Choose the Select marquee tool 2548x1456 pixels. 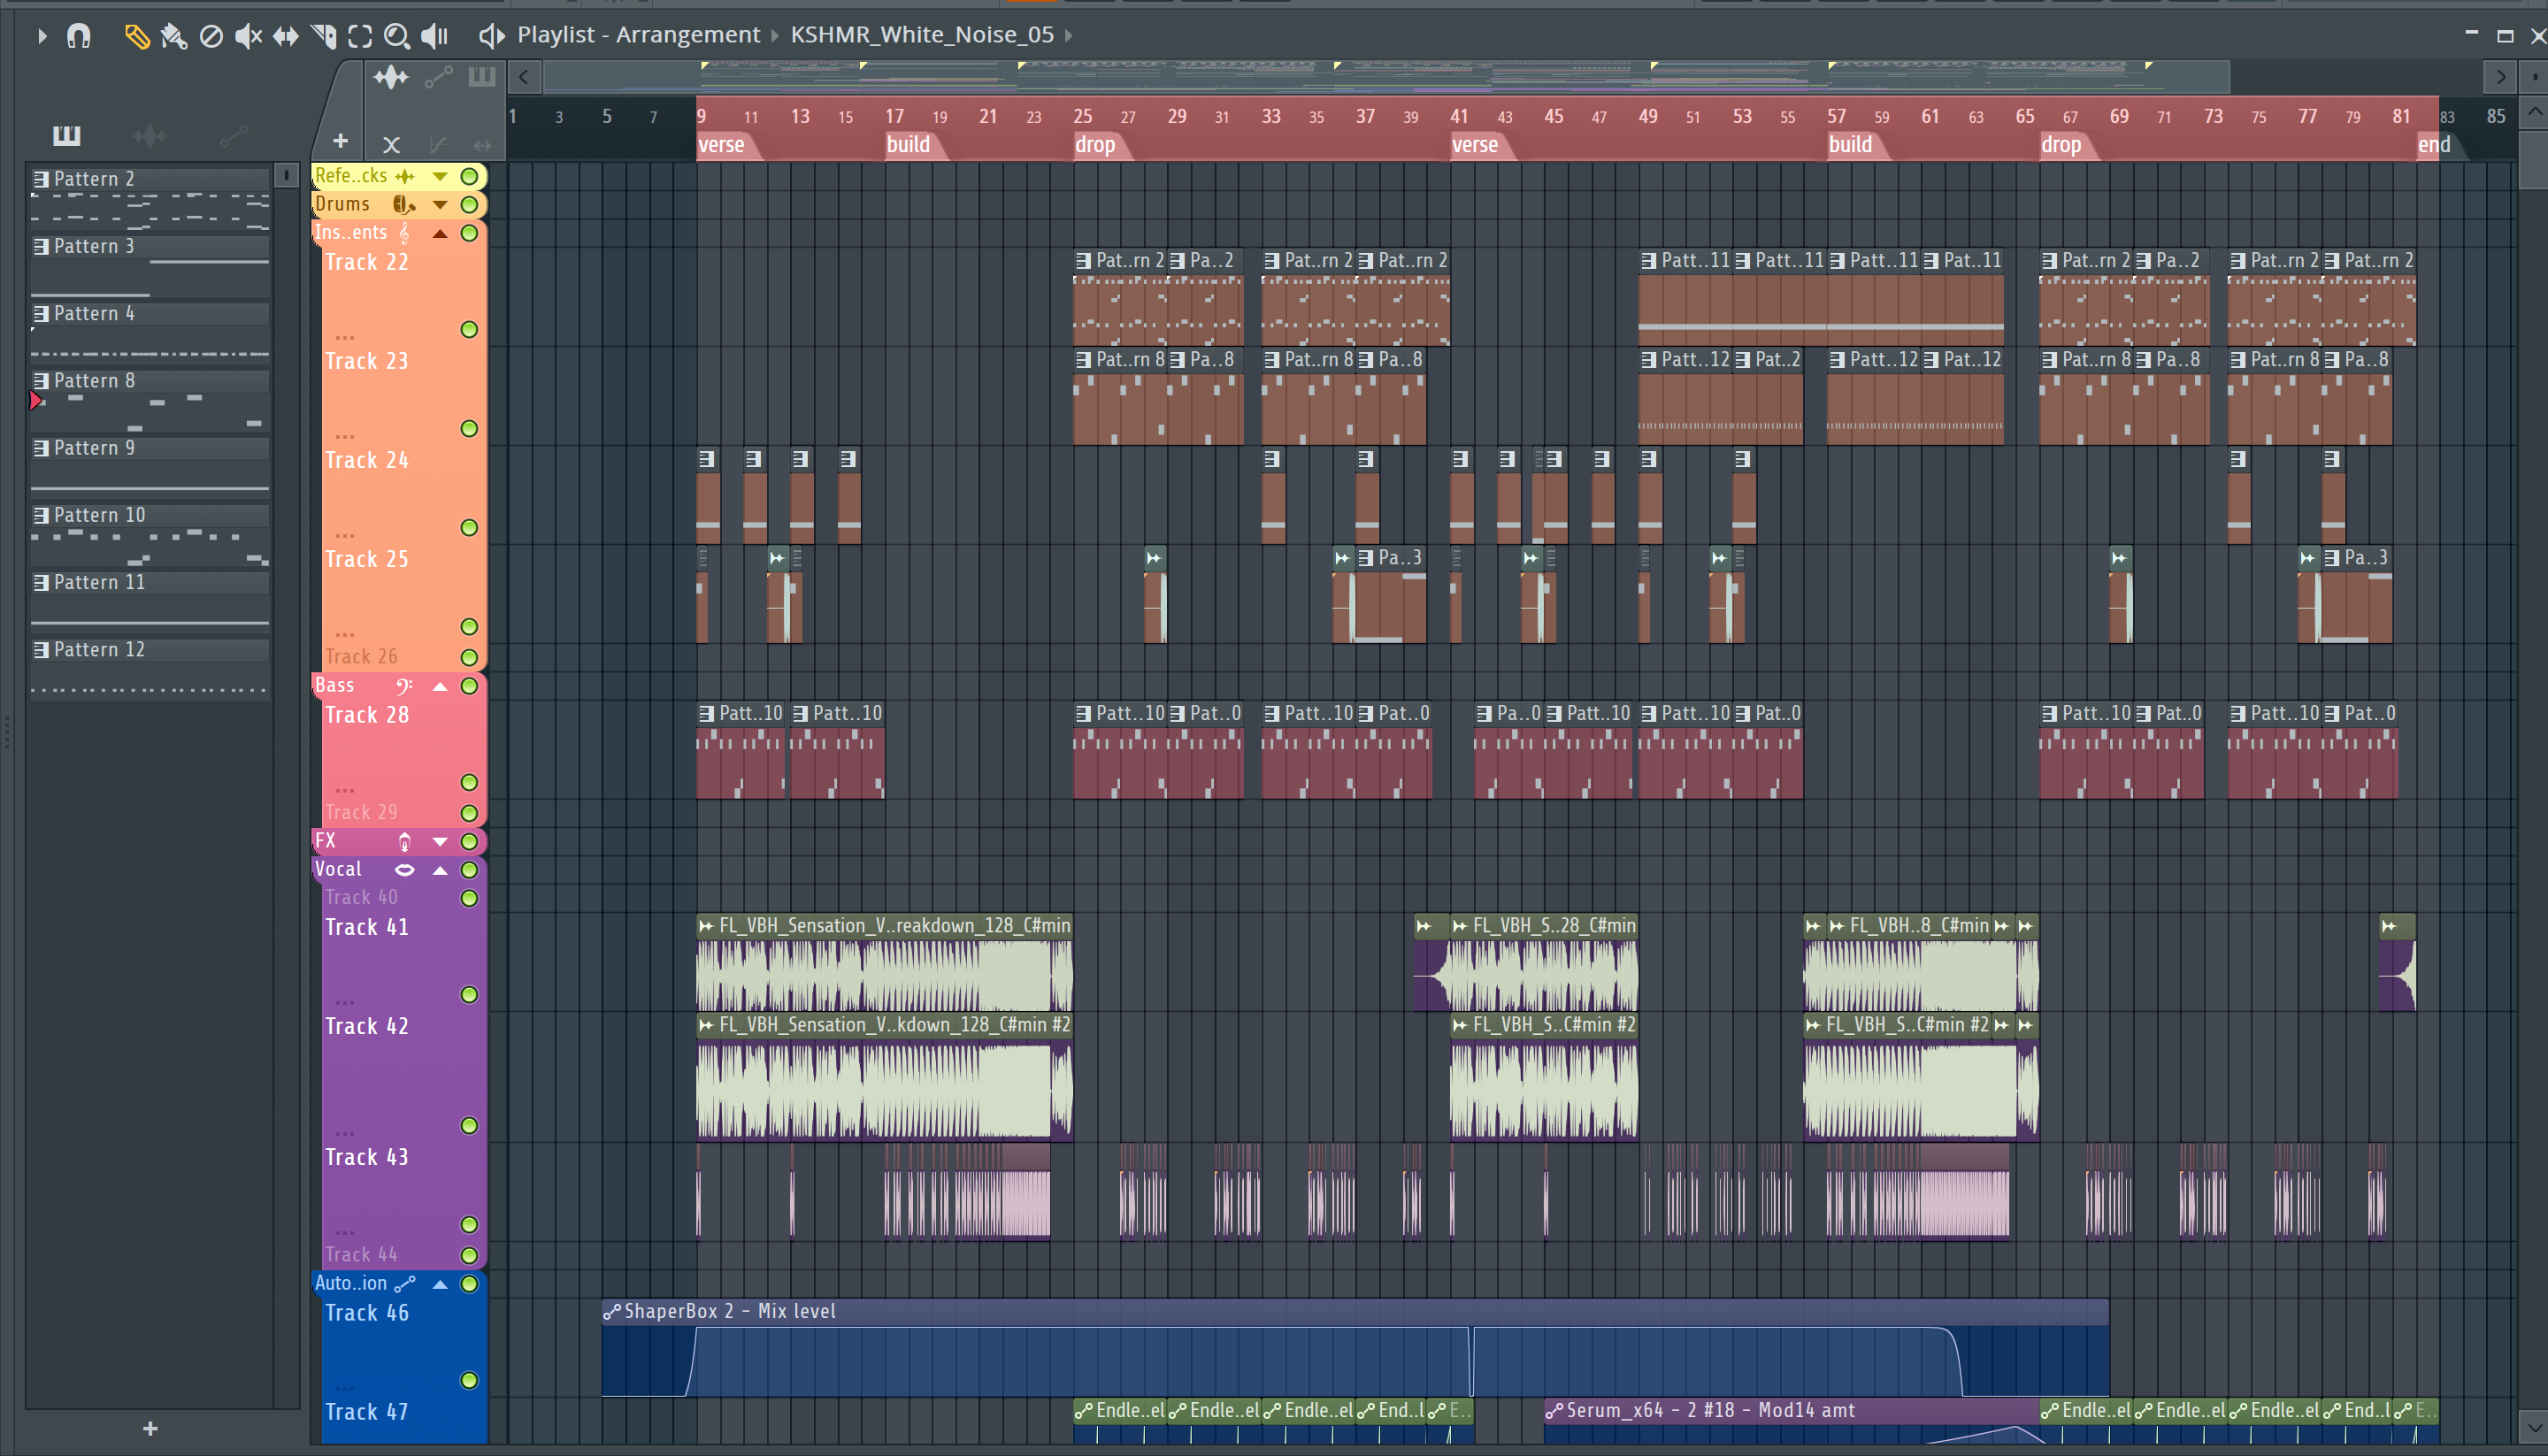pos(360,37)
